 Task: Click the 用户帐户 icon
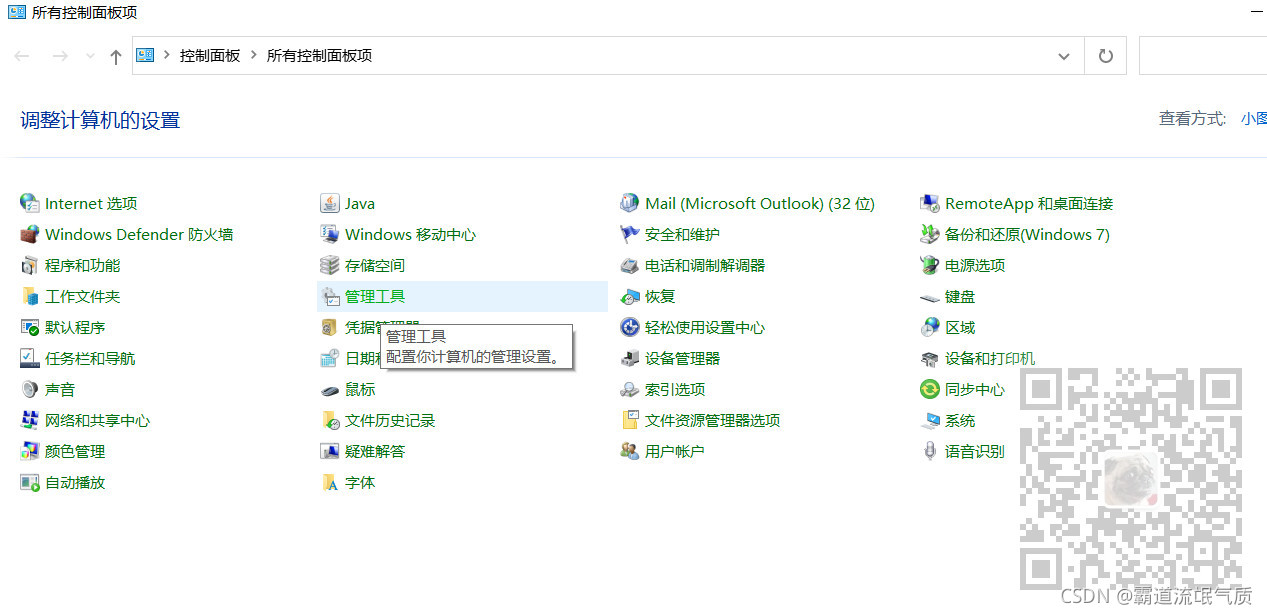pyautogui.click(x=629, y=451)
